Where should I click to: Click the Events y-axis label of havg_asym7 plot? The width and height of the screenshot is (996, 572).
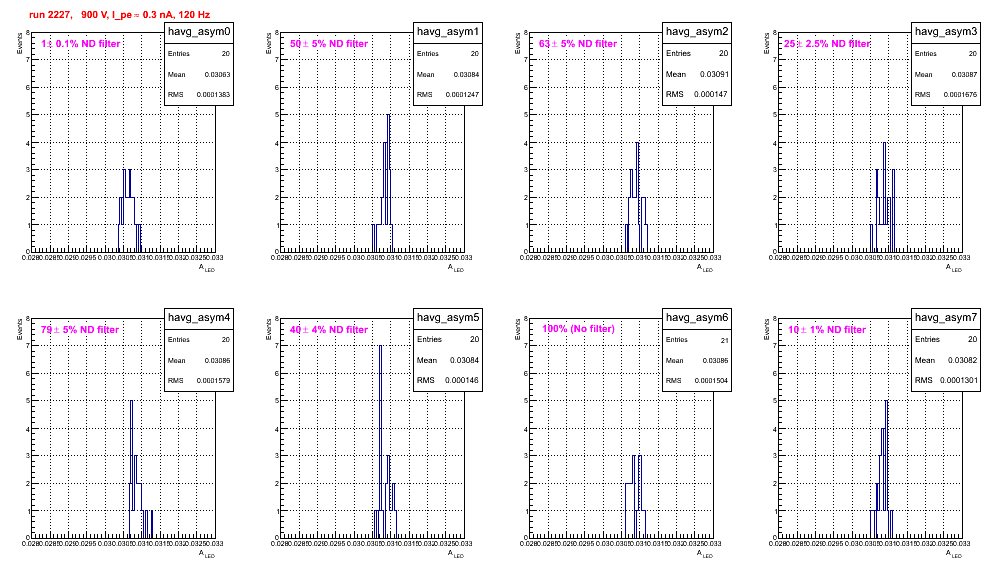tap(767, 329)
